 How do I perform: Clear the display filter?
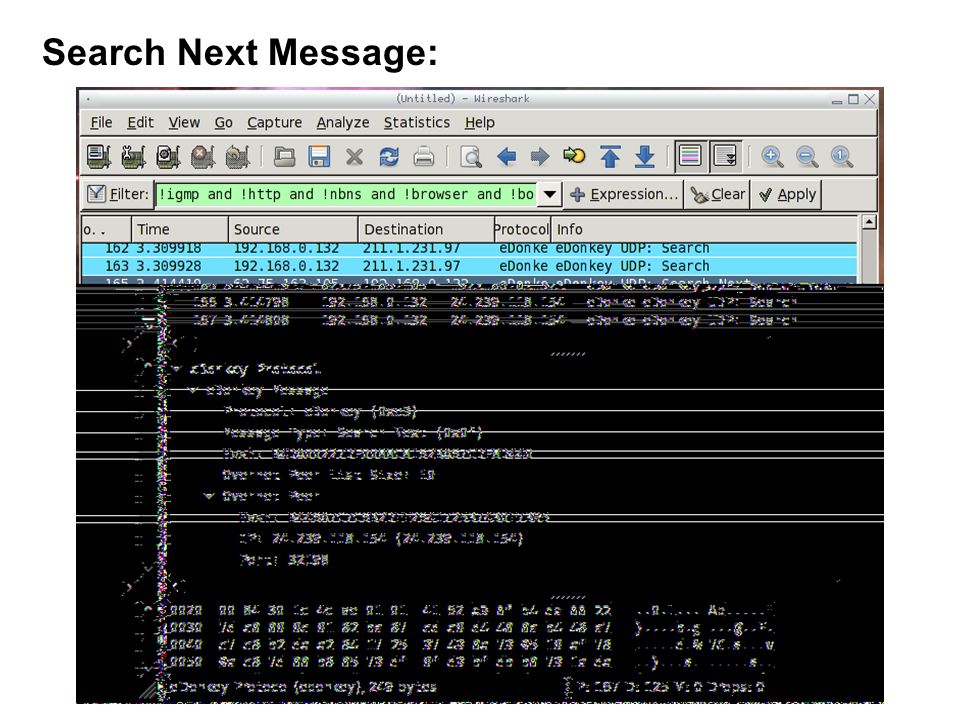pyautogui.click(x=718, y=195)
